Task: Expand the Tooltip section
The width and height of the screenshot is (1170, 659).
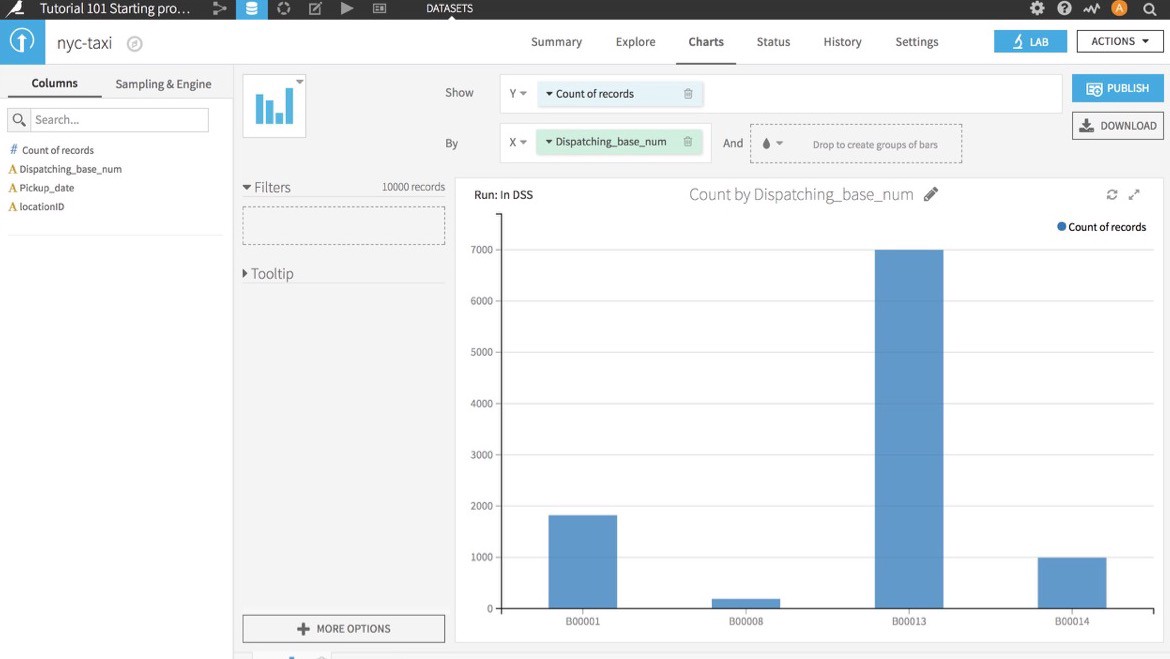Action: (x=246, y=273)
